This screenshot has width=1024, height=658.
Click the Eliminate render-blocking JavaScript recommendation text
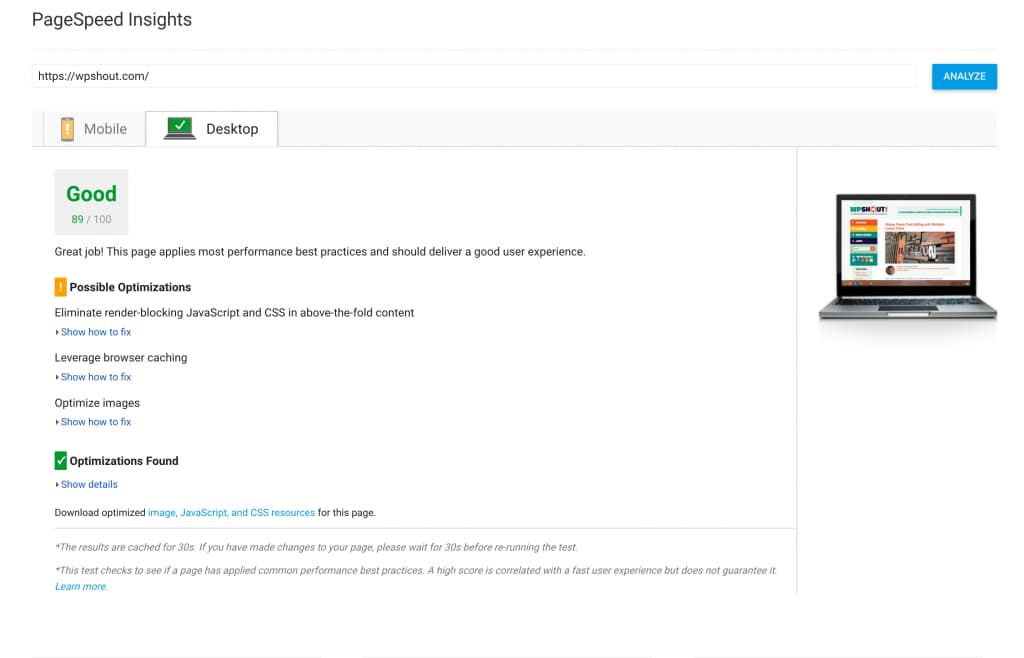(234, 312)
